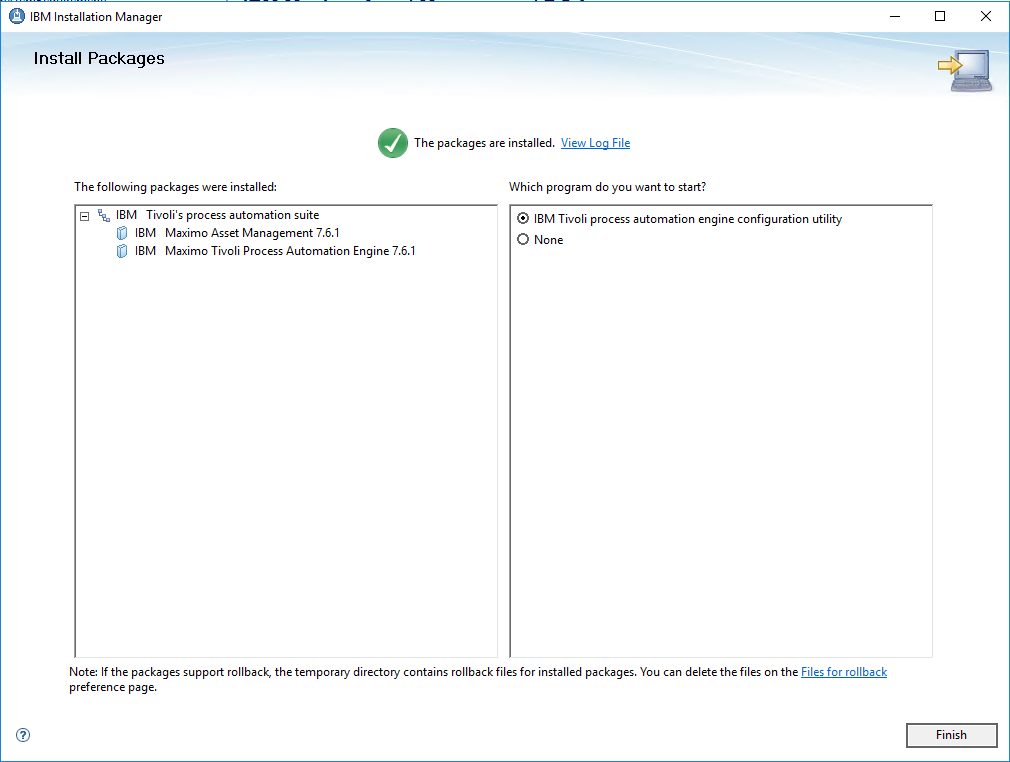Screen dimensions: 1010x762
Task: Click 'The following packages were installed:' label
Action: coord(175,187)
